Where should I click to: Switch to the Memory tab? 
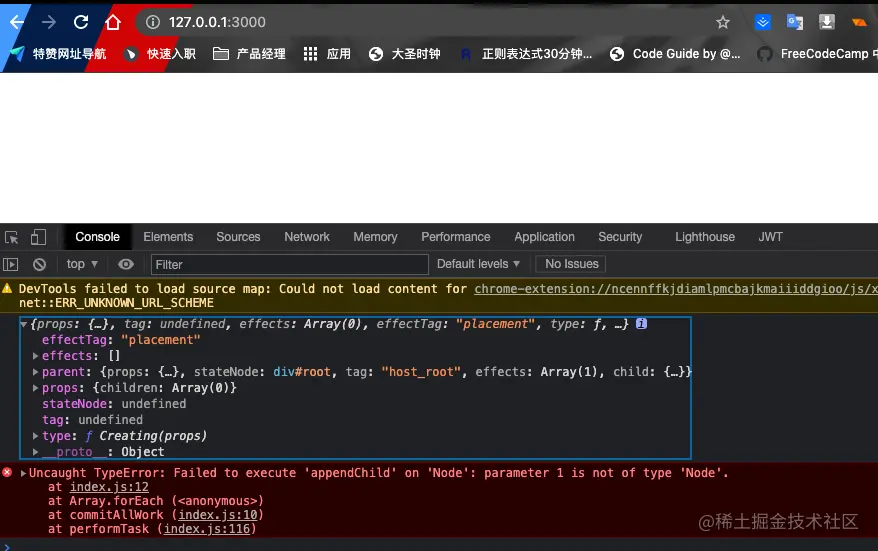(375, 237)
